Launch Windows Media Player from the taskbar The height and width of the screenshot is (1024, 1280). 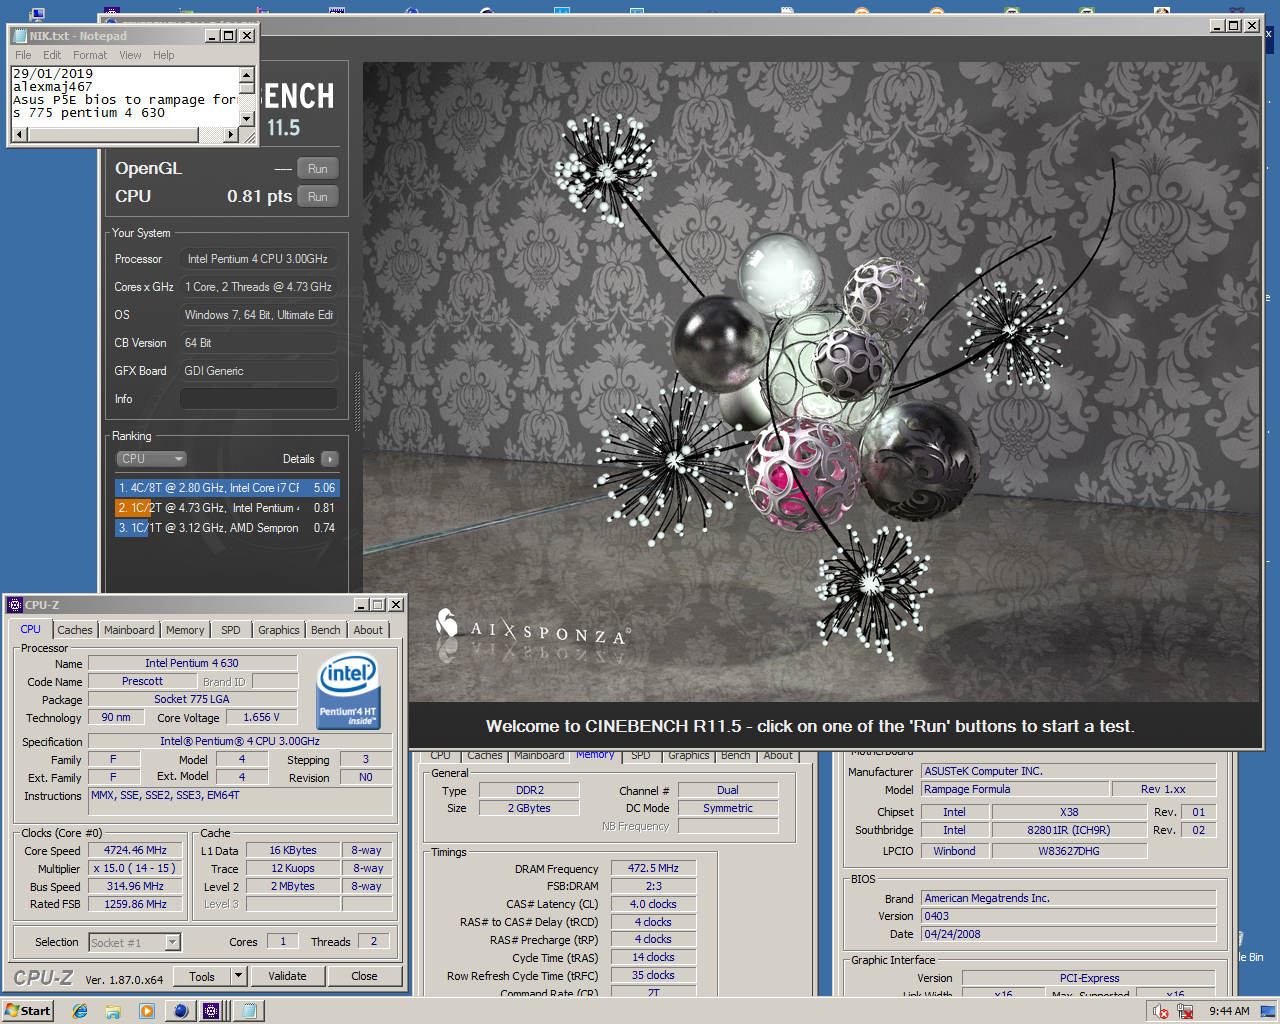click(x=146, y=1011)
